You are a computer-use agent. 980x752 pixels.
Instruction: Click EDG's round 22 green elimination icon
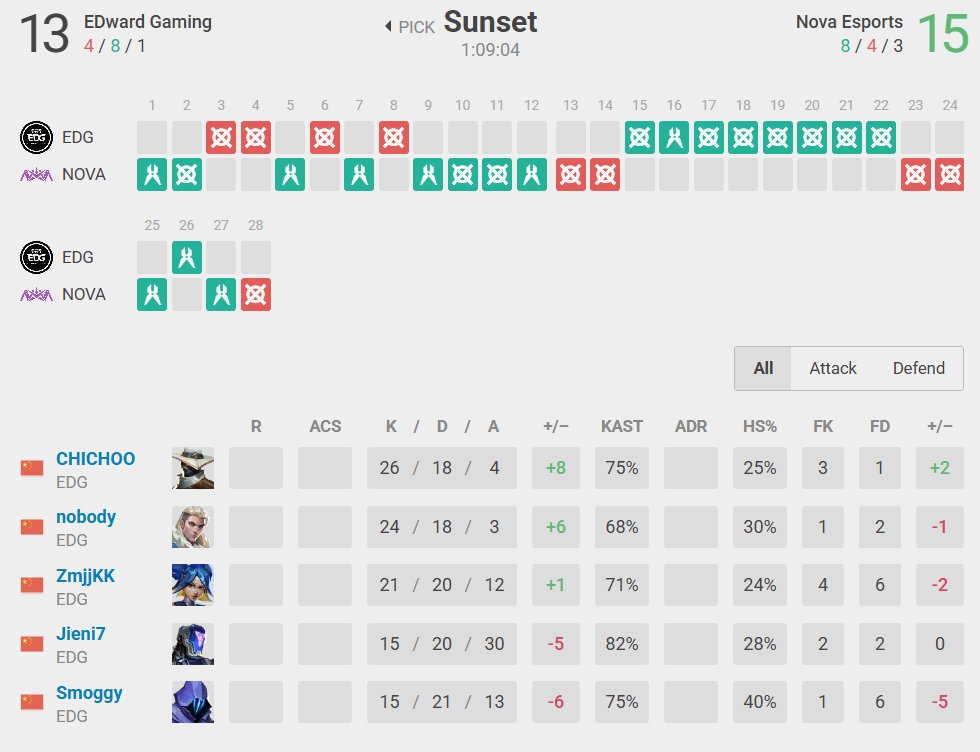(881, 138)
